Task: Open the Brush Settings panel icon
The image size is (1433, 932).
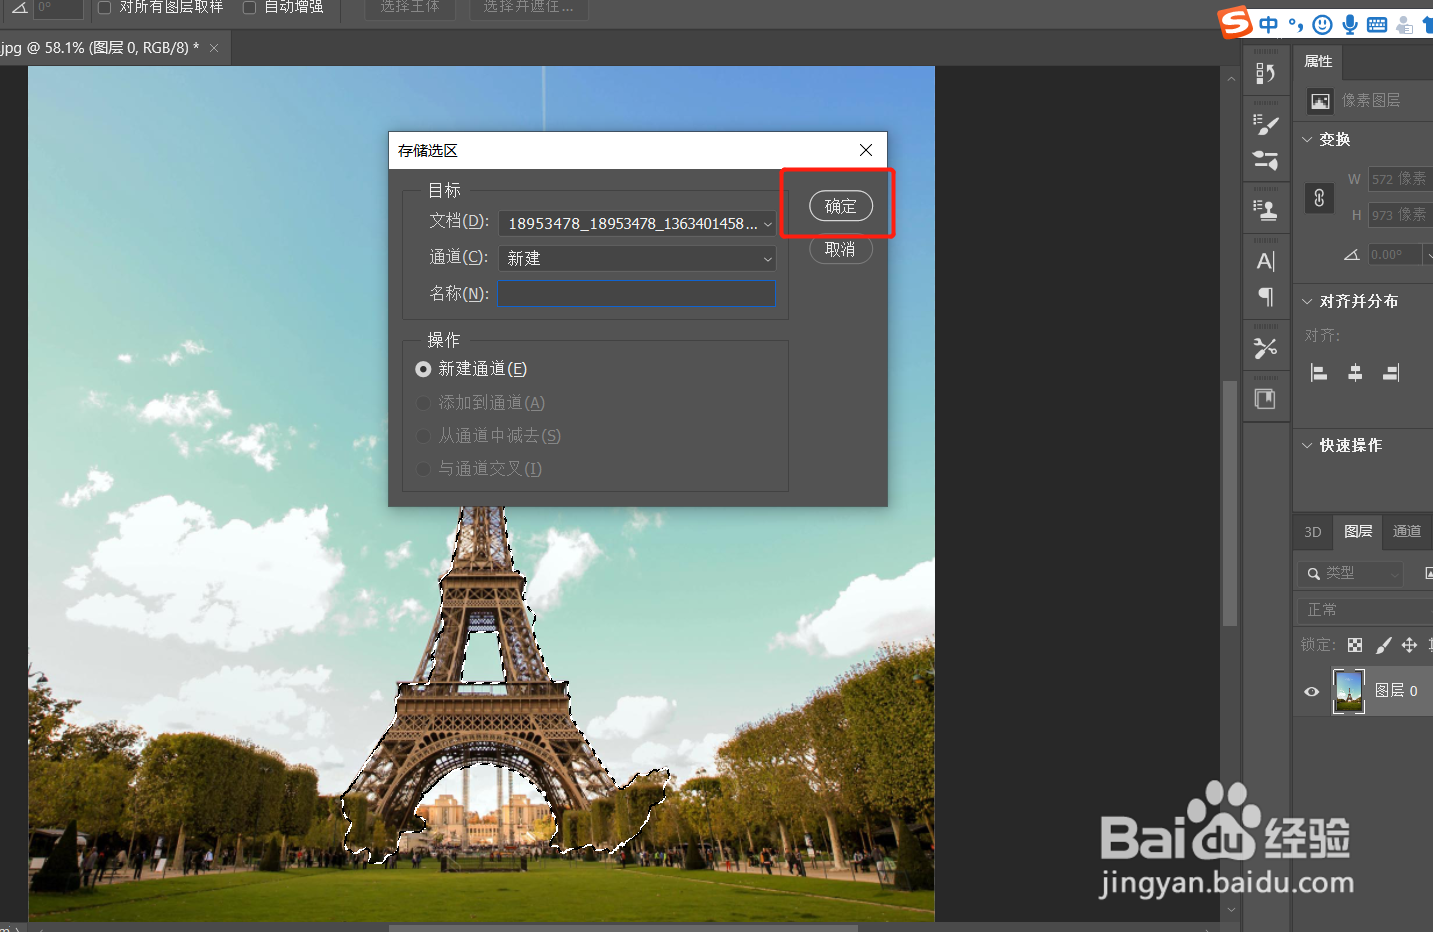Action: click(1265, 125)
